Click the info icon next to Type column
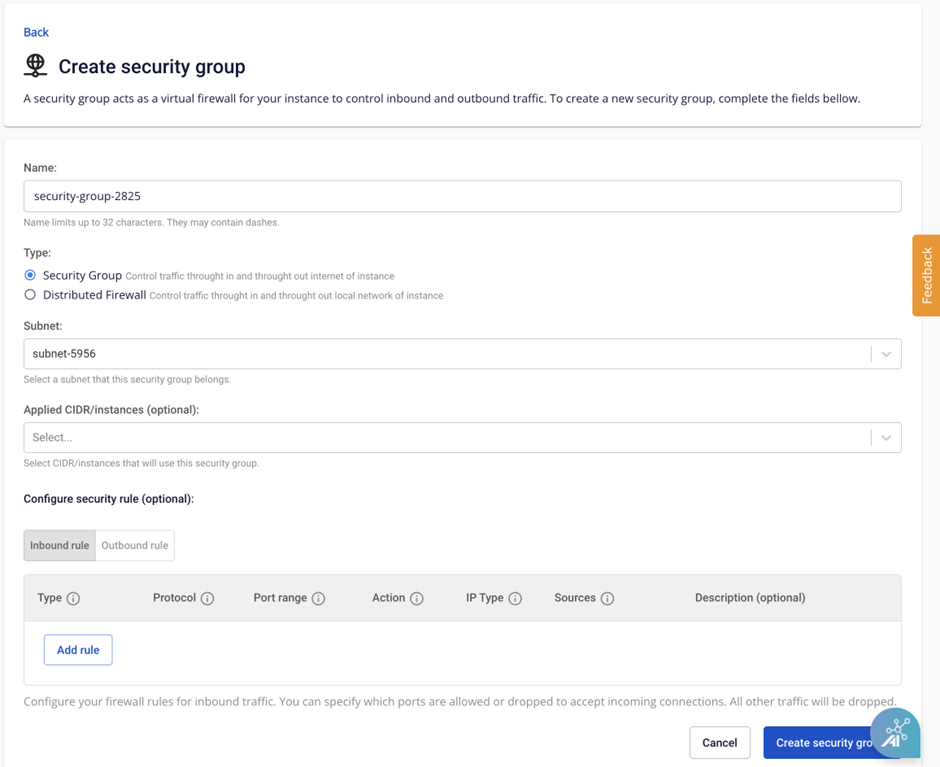This screenshot has height=767, width=940. coord(73,599)
